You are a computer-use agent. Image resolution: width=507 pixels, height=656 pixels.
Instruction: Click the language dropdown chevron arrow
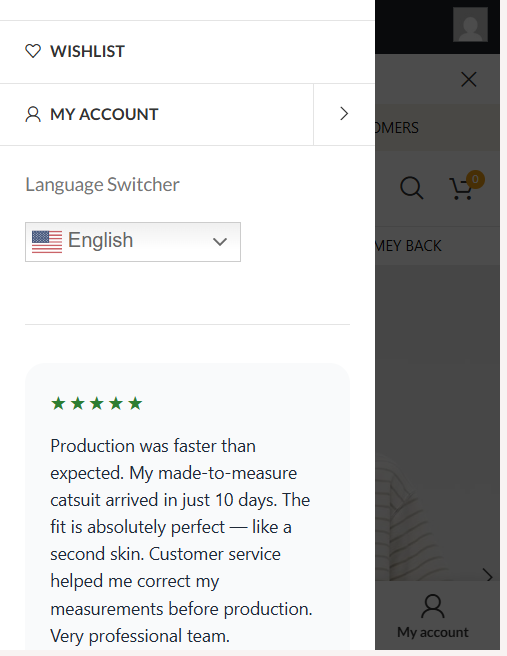click(220, 242)
